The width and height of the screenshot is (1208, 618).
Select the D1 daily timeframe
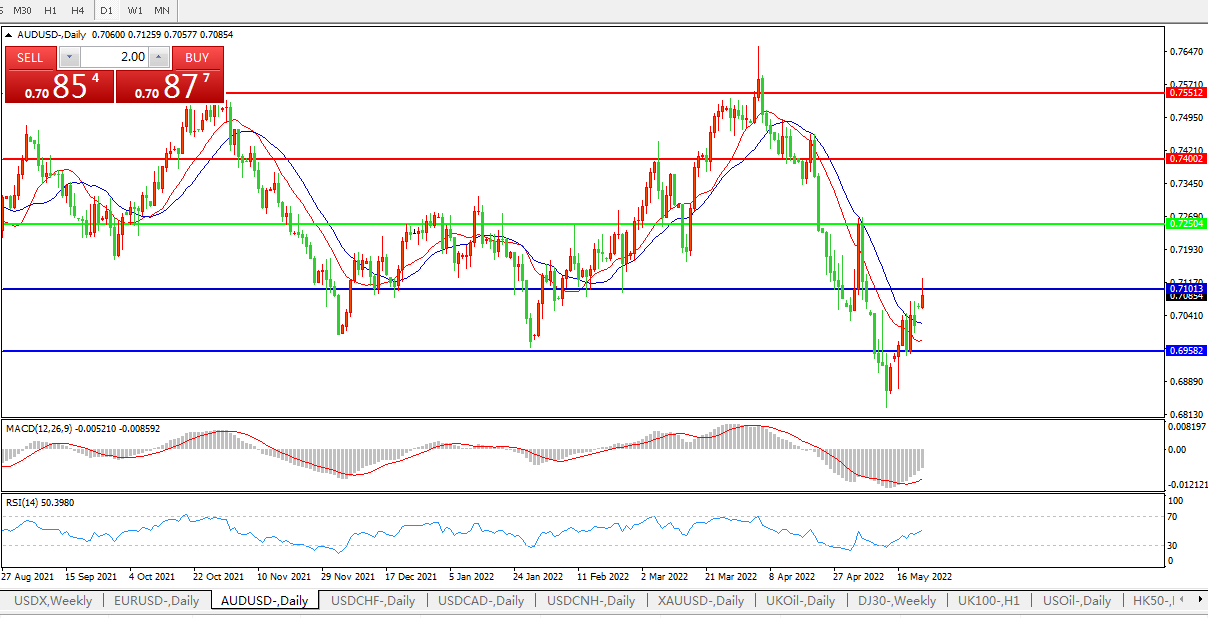coord(106,10)
